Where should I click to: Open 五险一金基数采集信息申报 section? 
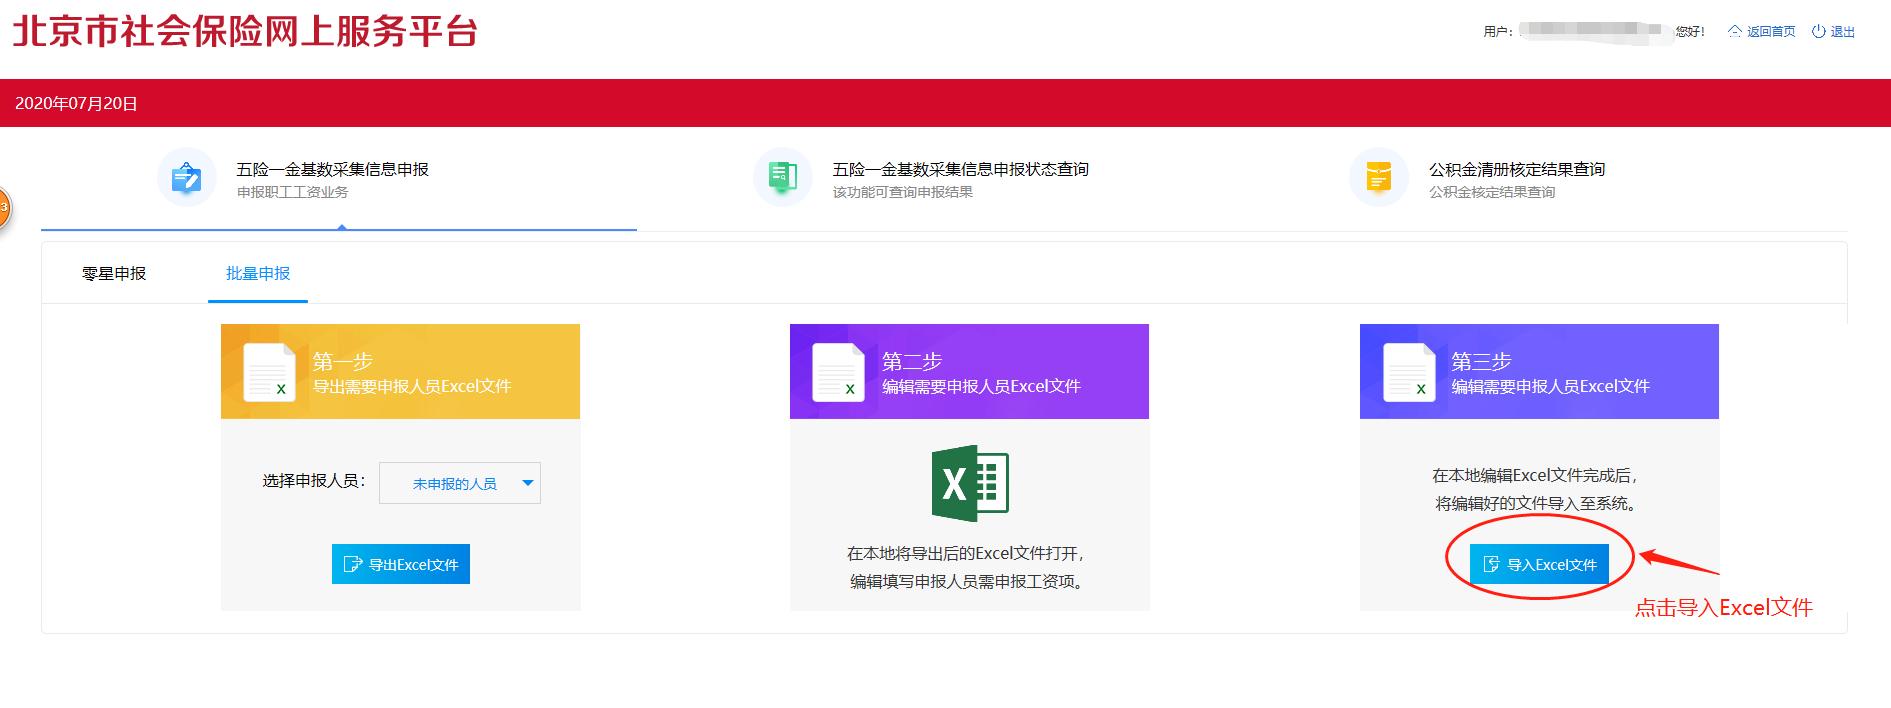pyautogui.click(x=332, y=169)
